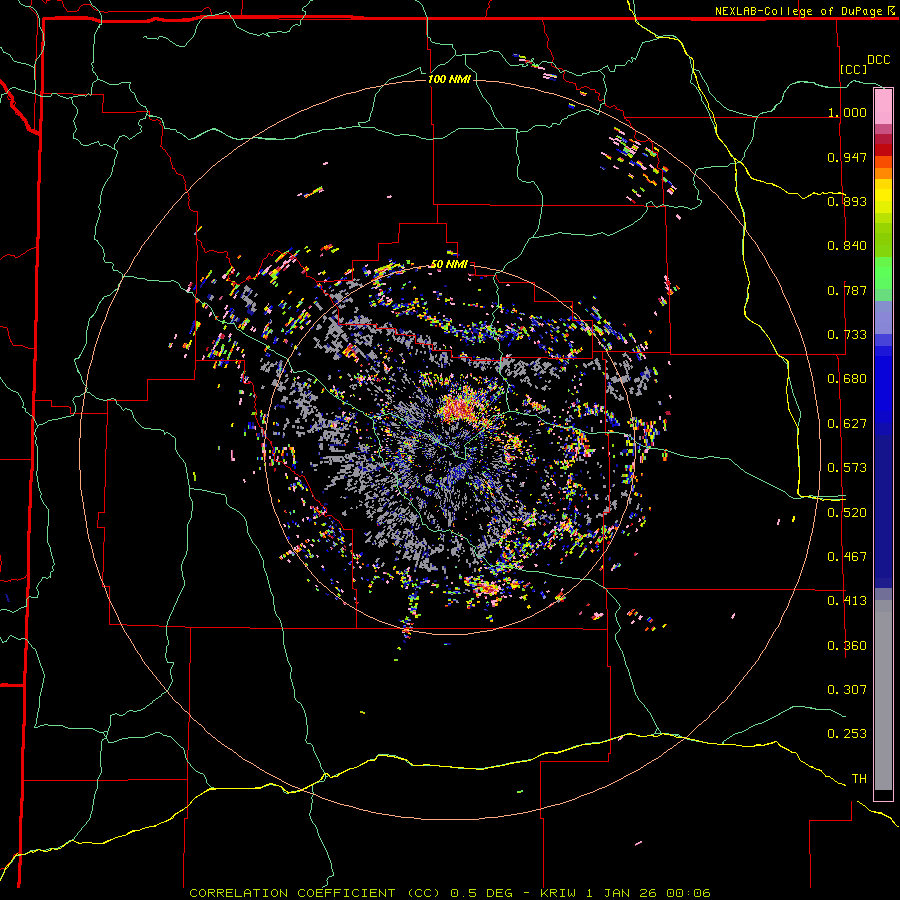Pick the lavender segment on the color bar
Image resolution: width=900 pixels, height=900 pixels.
(x=883, y=317)
